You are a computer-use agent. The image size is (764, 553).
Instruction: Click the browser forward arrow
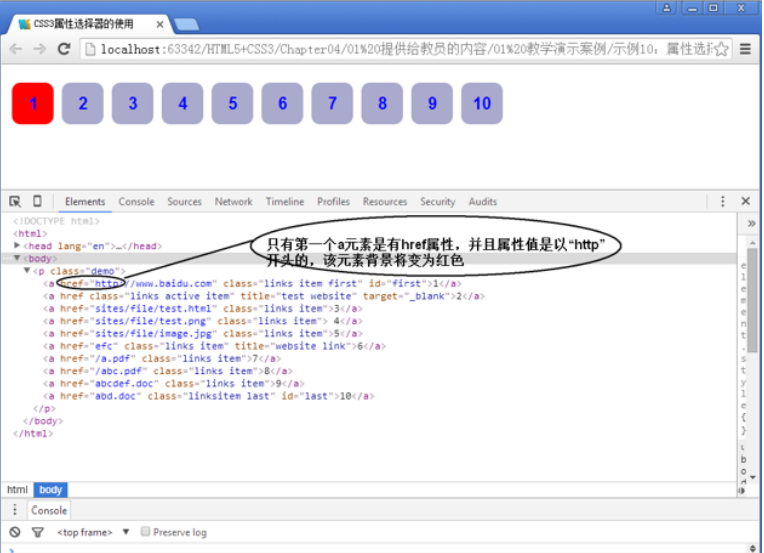tap(39, 49)
